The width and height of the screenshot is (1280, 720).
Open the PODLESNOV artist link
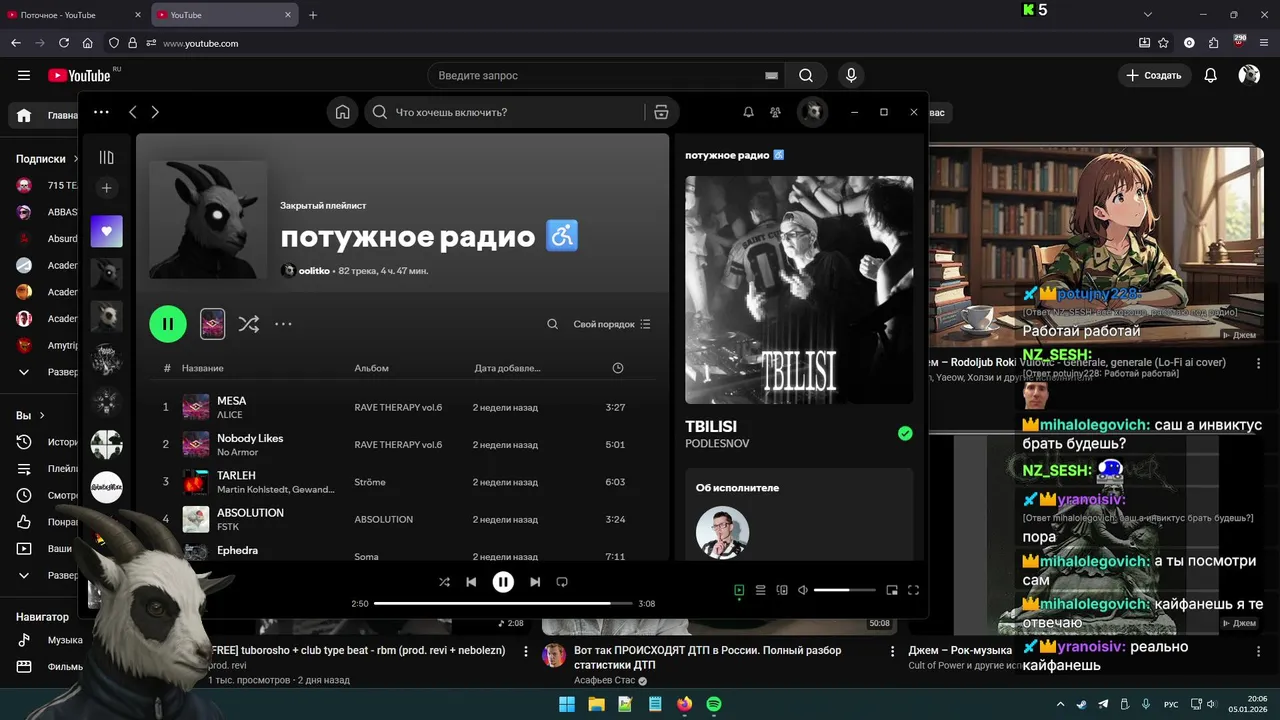[x=717, y=443]
